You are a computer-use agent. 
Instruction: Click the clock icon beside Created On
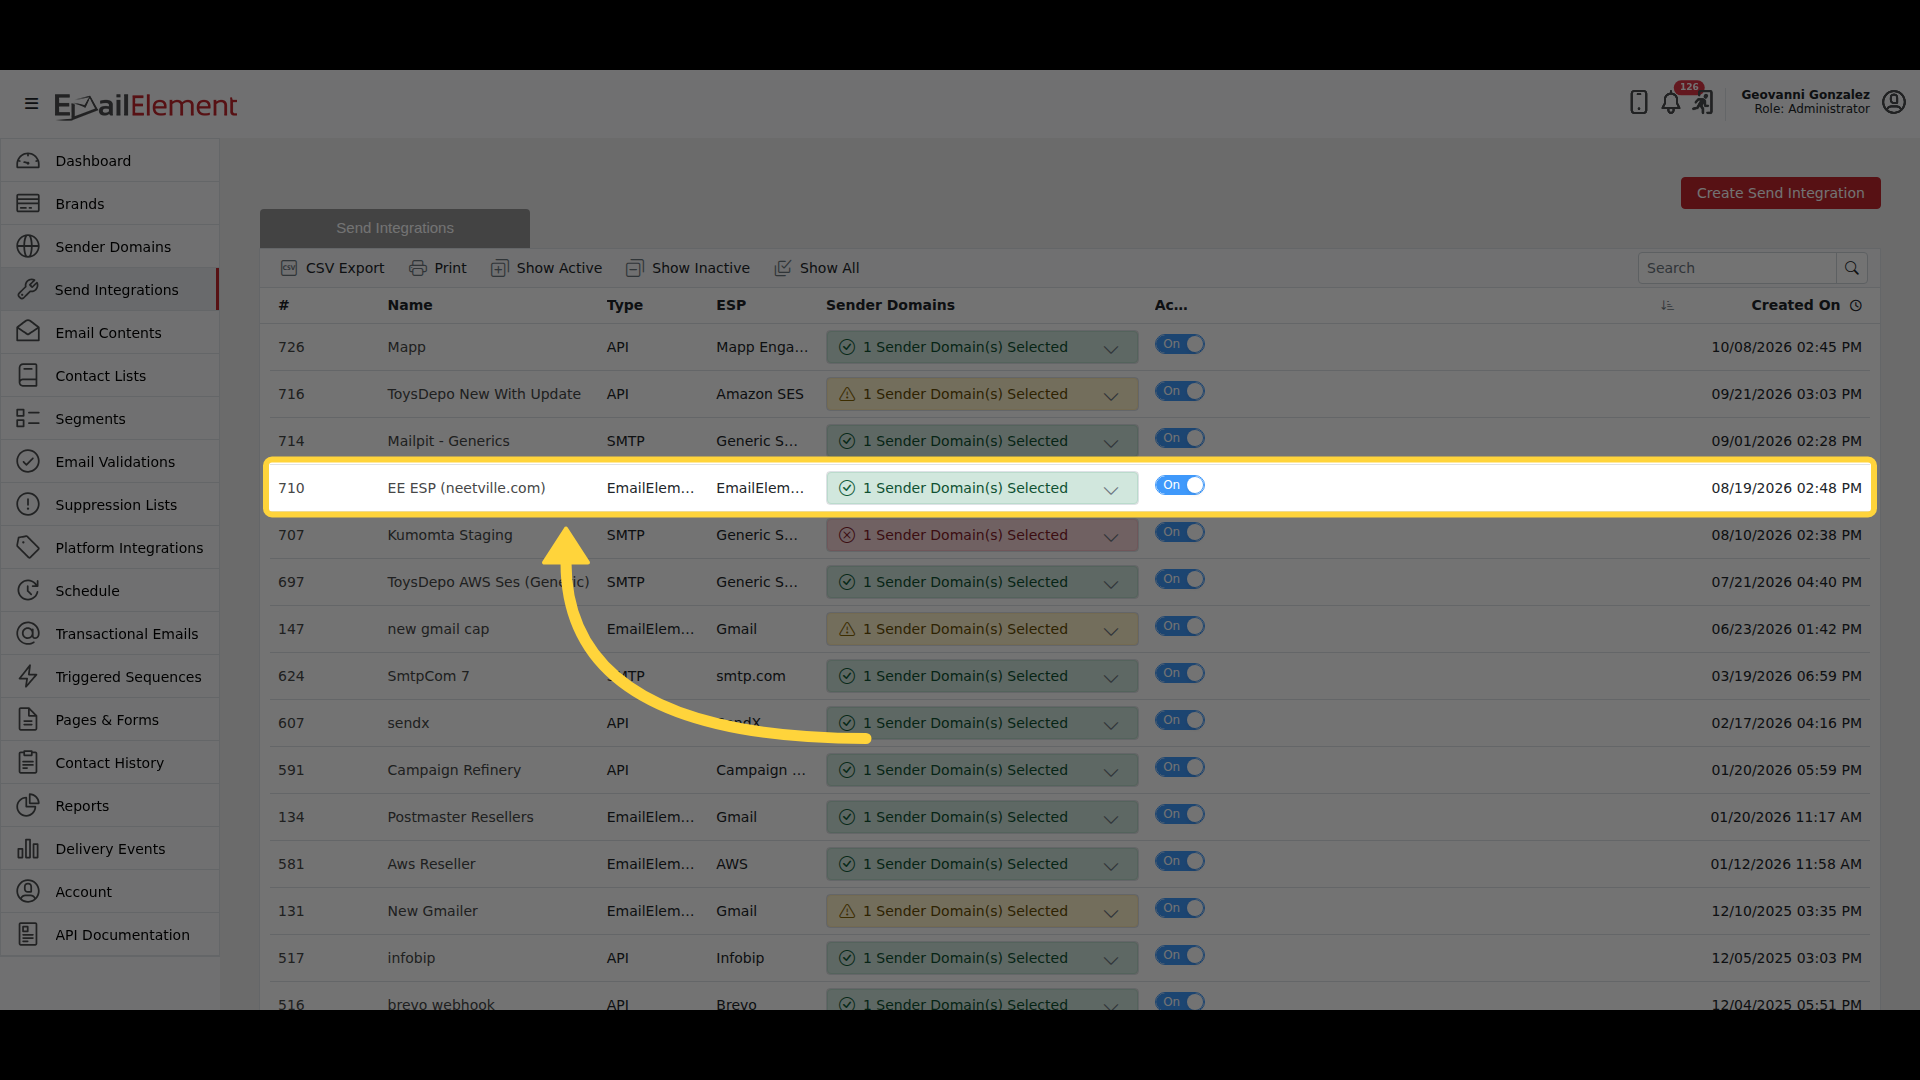click(x=1856, y=305)
